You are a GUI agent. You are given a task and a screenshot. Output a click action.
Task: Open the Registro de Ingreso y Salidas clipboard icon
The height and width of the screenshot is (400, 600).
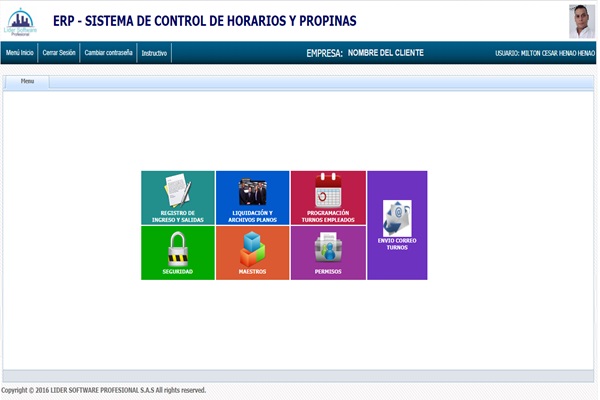point(177,190)
